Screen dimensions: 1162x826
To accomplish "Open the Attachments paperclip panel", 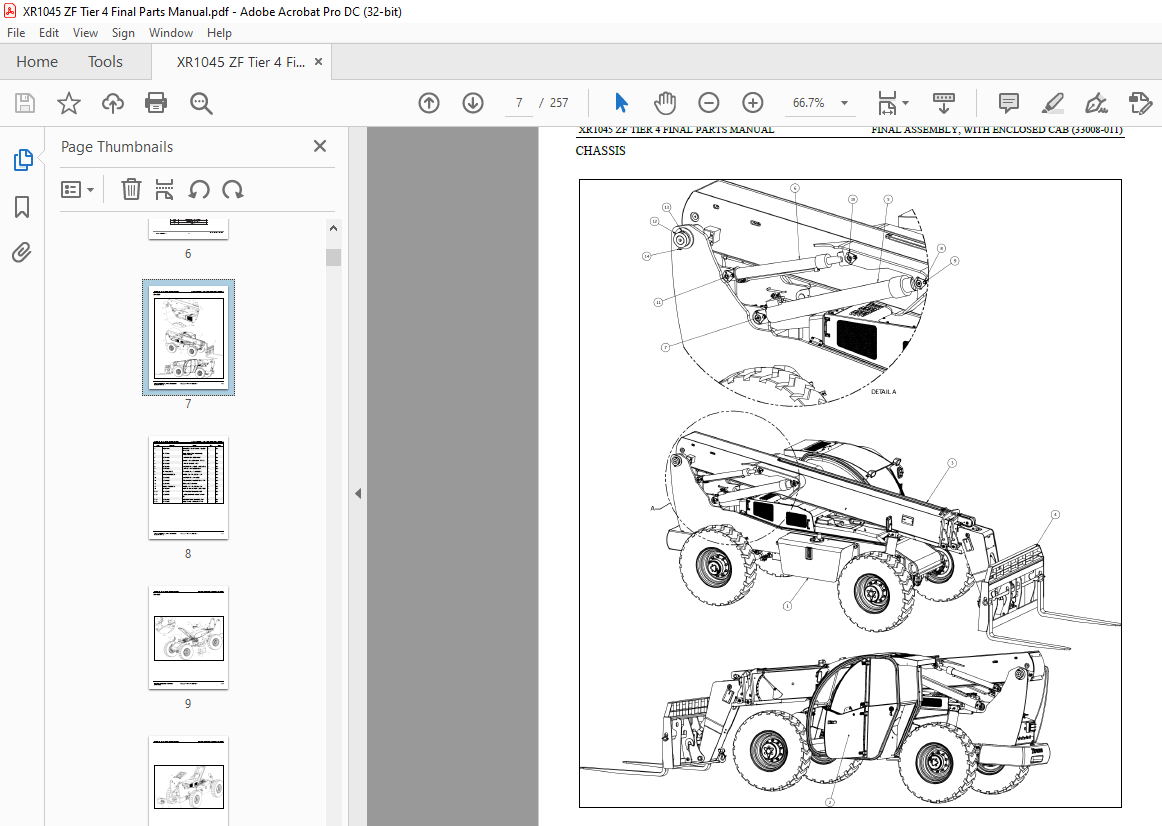I will point(22,253).
